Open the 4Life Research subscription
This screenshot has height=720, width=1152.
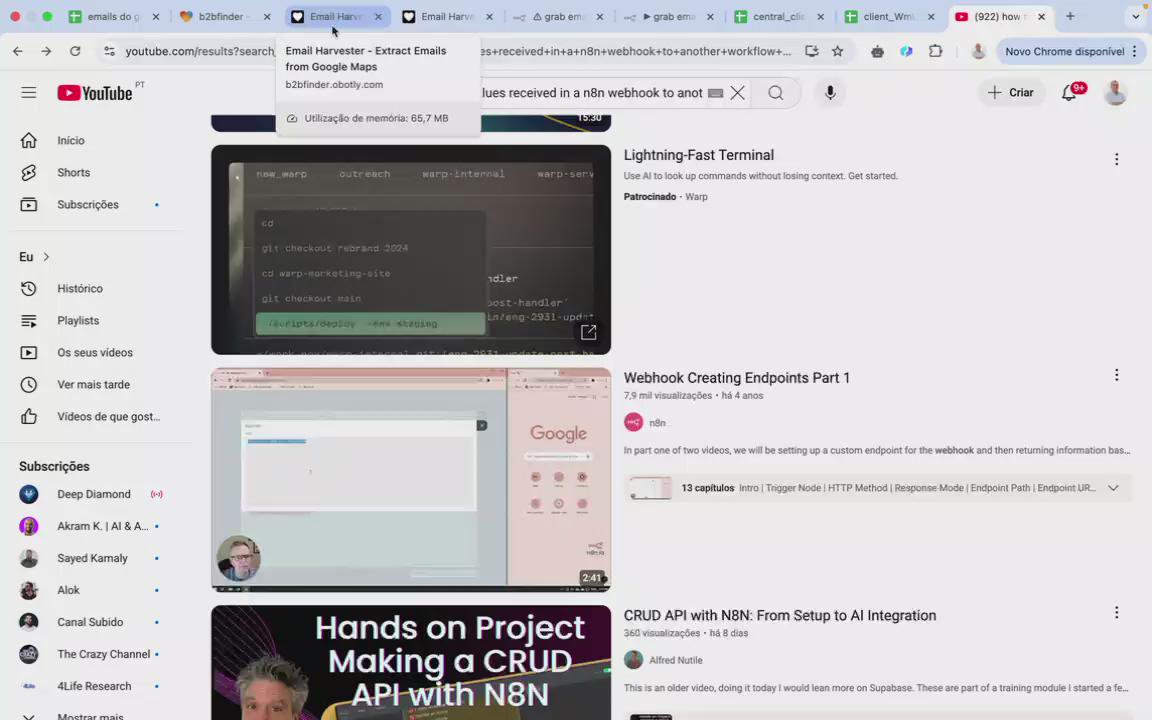pos(96,686)
